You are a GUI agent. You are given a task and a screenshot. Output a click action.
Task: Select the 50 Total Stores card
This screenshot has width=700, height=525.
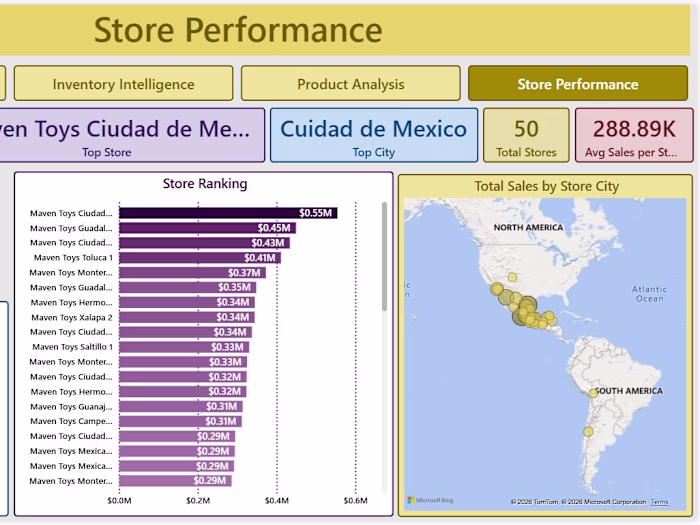(x=526, y=135)
